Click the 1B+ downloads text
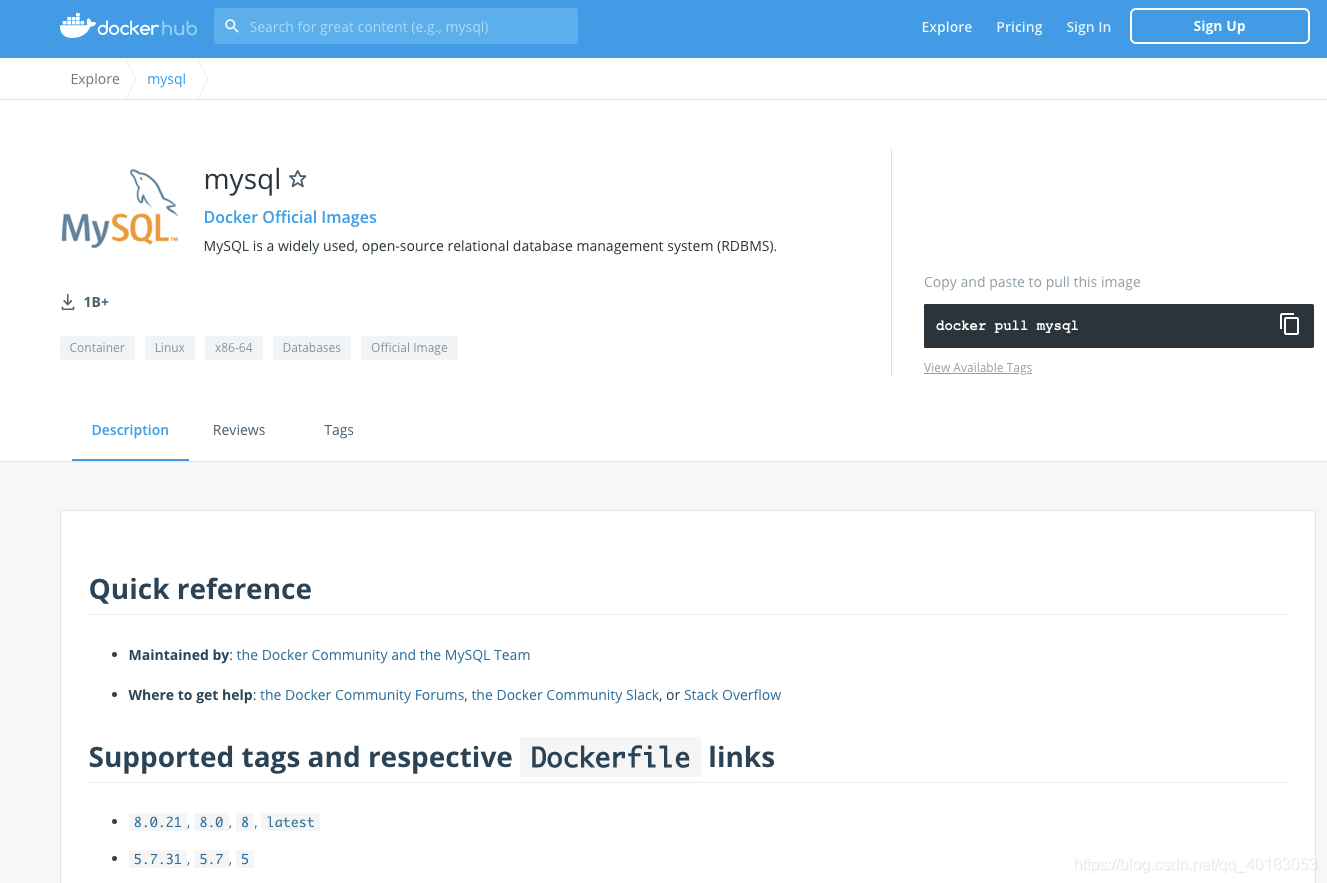 click(96, 302)
